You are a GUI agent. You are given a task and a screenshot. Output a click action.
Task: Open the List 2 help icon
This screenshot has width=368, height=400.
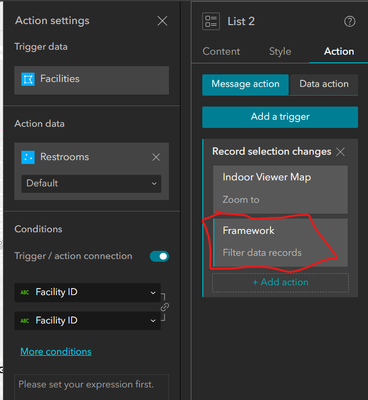350,22
